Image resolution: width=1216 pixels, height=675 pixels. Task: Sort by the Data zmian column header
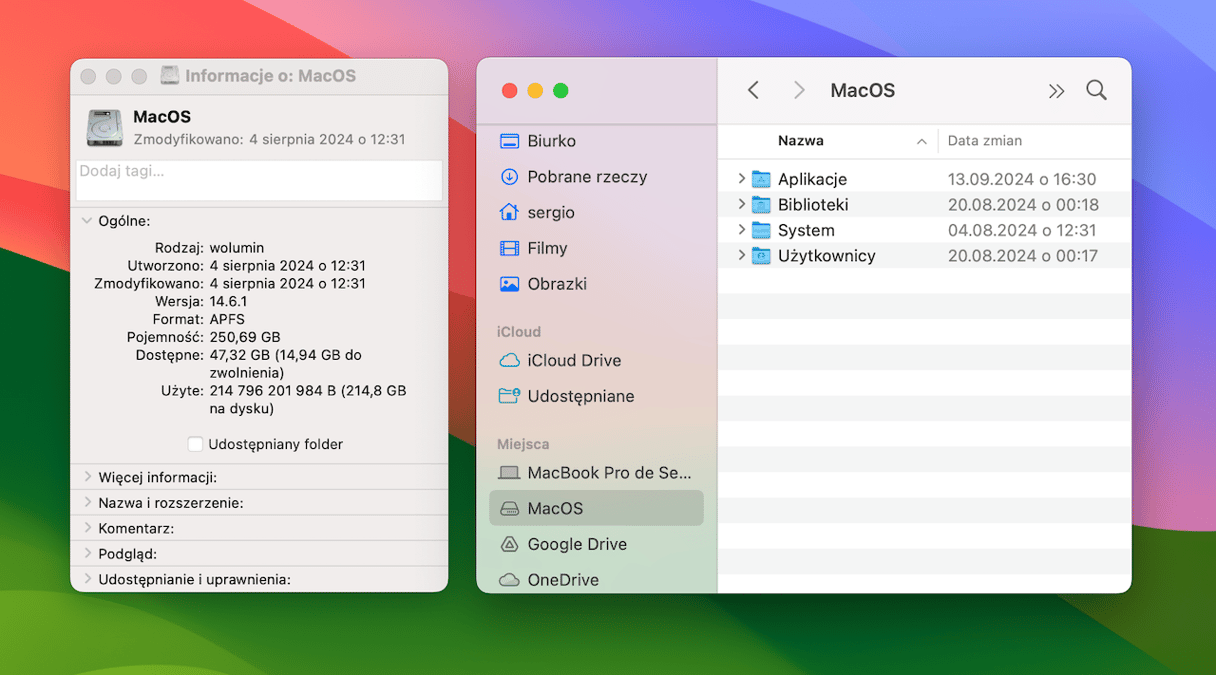985,141
